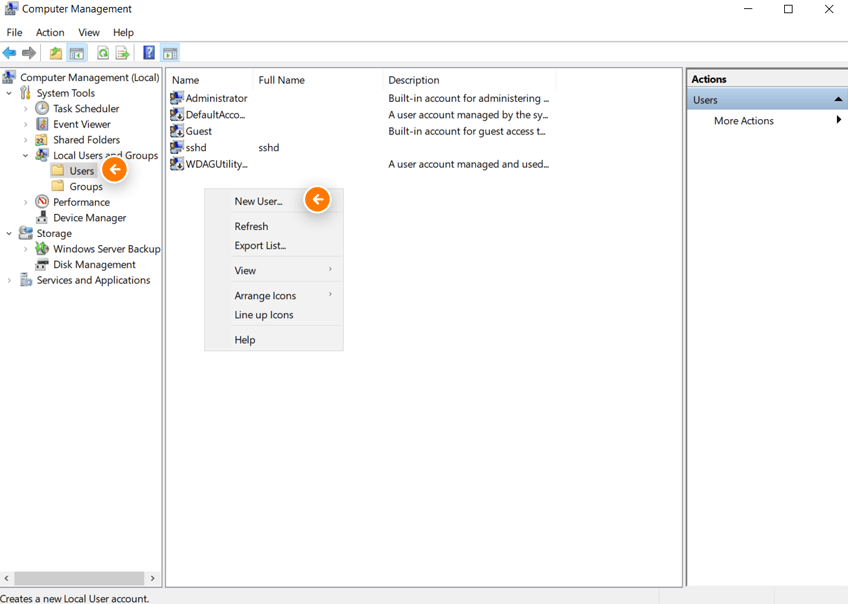Click the Up one level folder icon

(x=55, y=53)
